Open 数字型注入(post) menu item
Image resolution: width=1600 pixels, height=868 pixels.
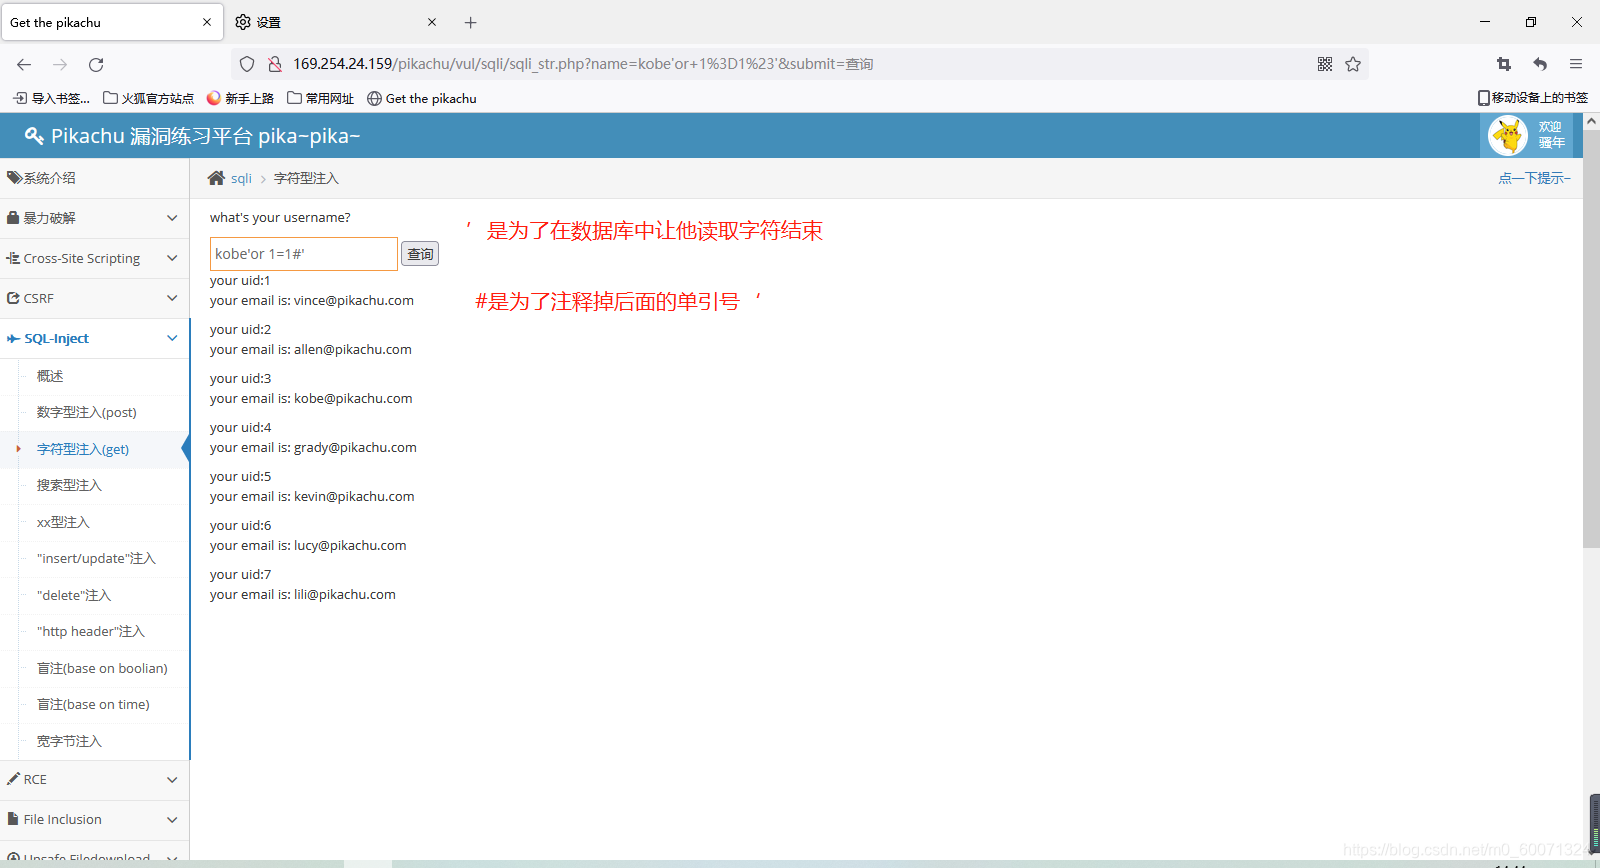pyautogui.click(x=87, y=412)
